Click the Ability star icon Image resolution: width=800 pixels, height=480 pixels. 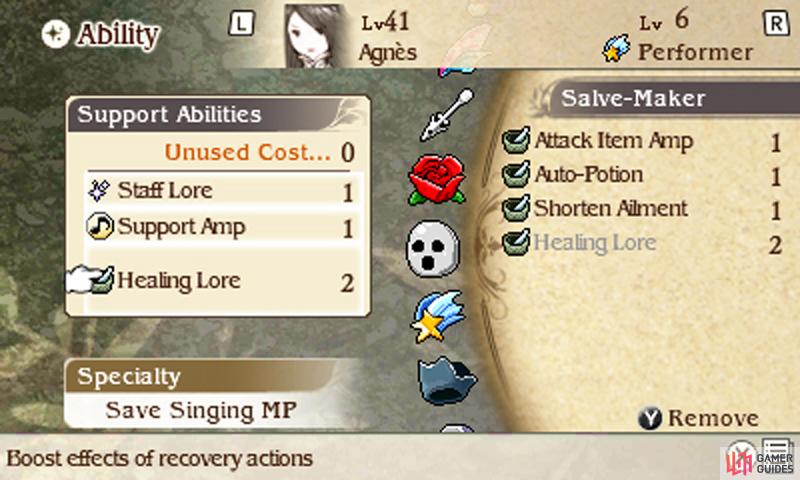56,34
